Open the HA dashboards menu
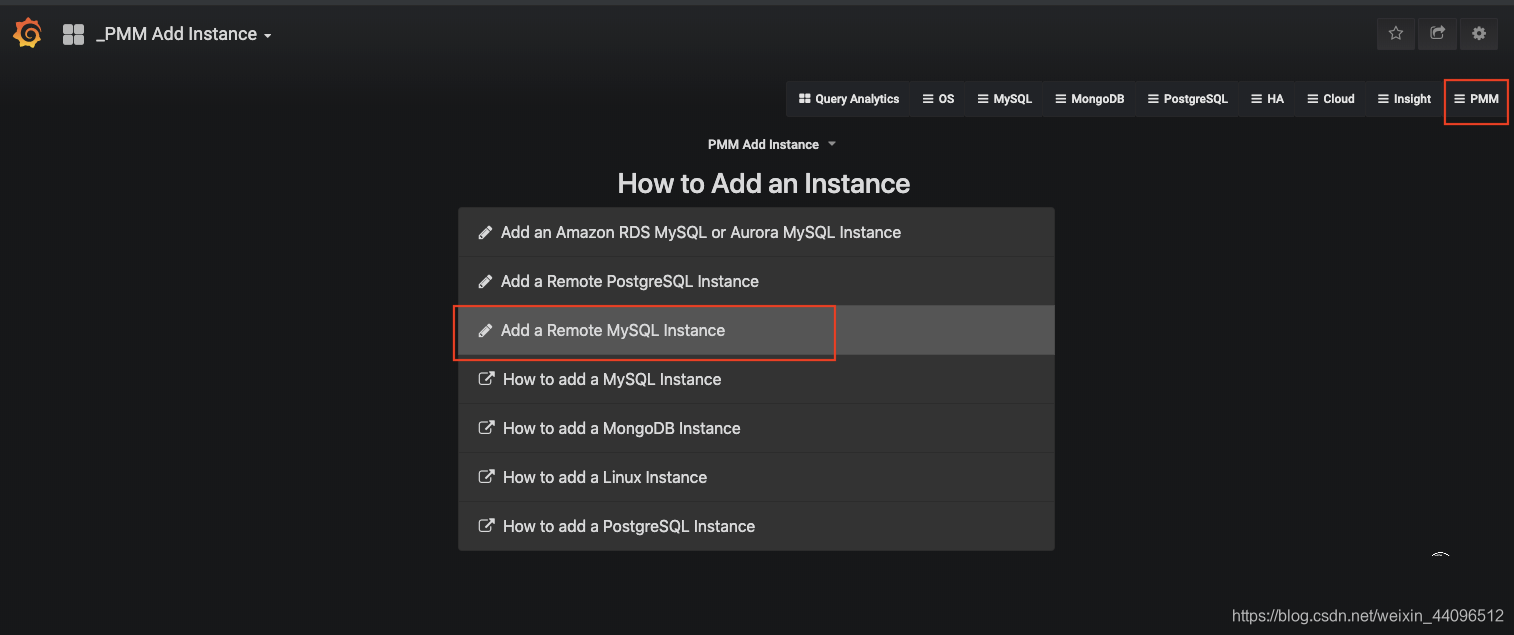1514x635 pixels. [1267, 99]
